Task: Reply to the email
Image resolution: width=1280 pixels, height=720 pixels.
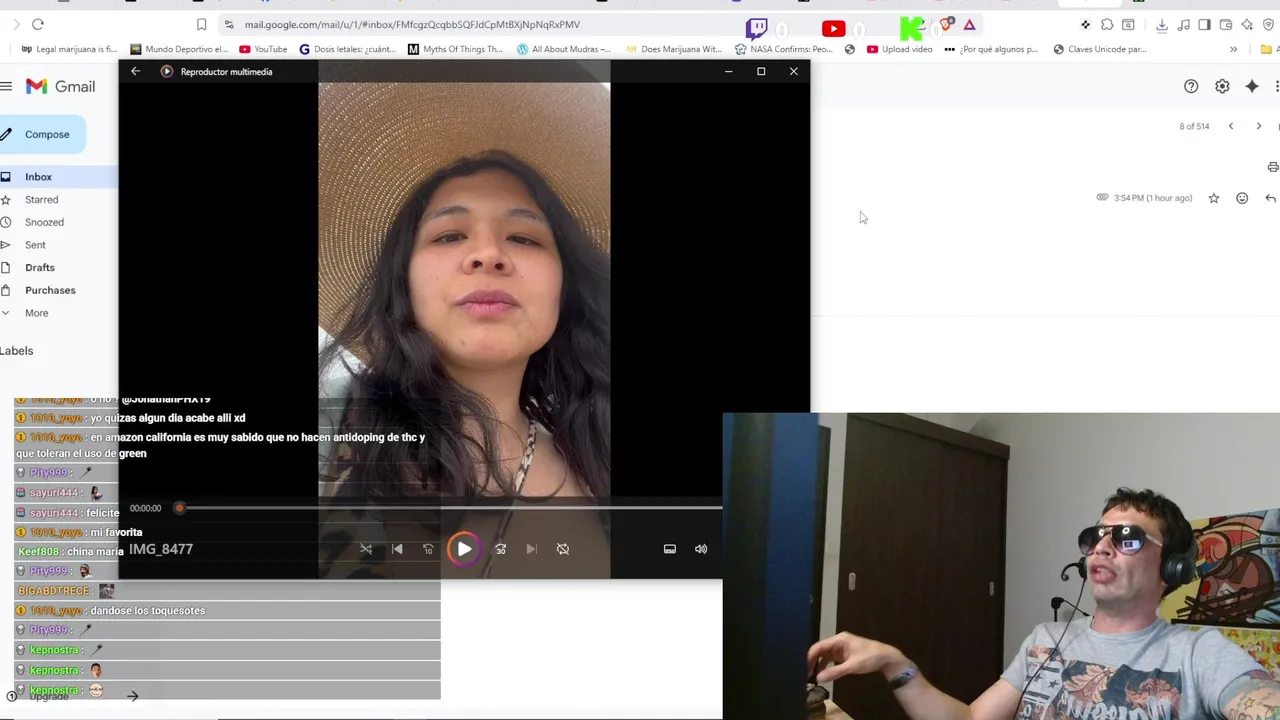Action: pyautogui.click(x=1270, y=198)
